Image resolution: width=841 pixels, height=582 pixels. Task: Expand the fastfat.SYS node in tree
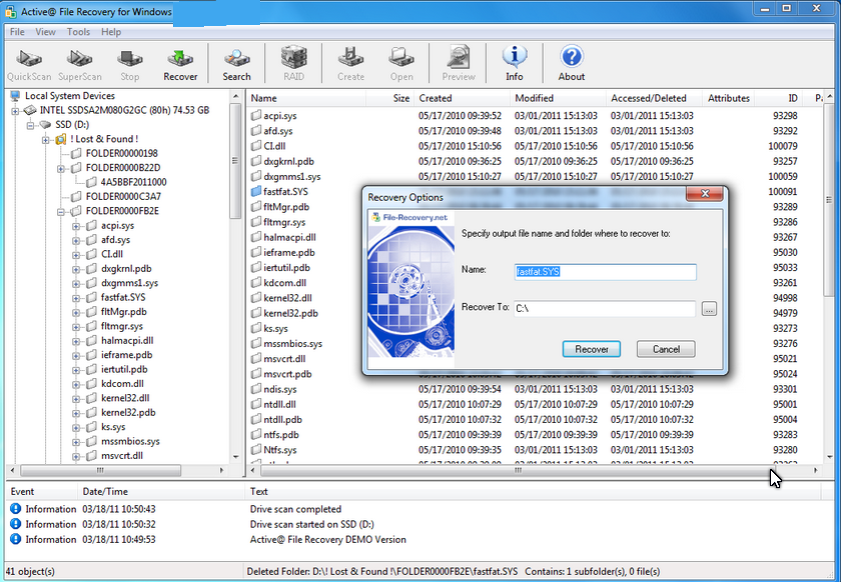tap(76, 298)
